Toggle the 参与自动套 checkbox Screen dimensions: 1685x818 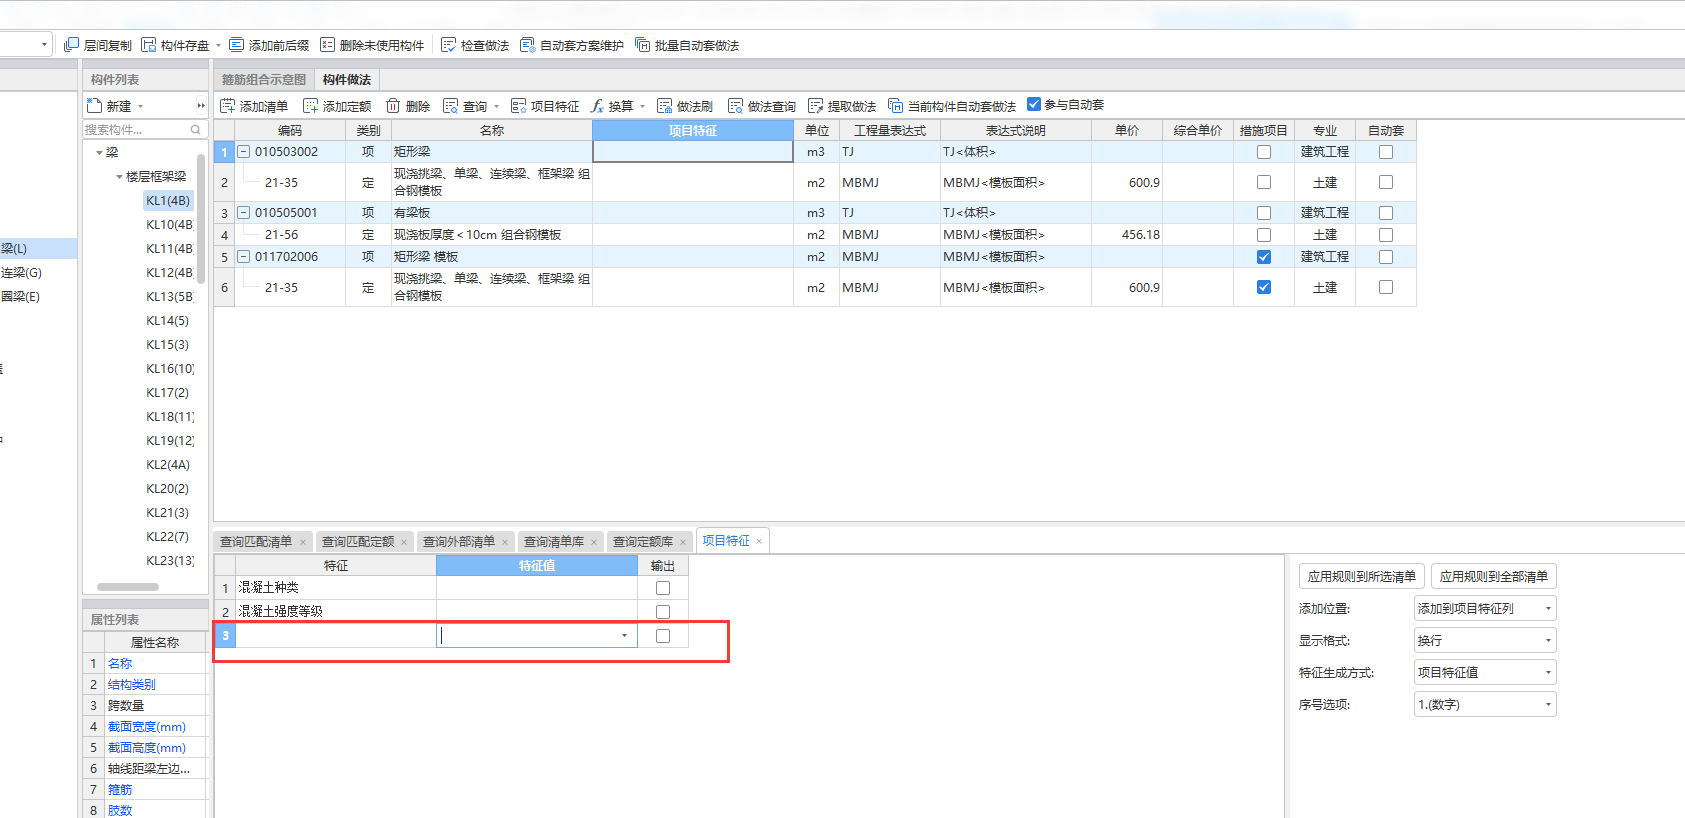(1034, 104)
